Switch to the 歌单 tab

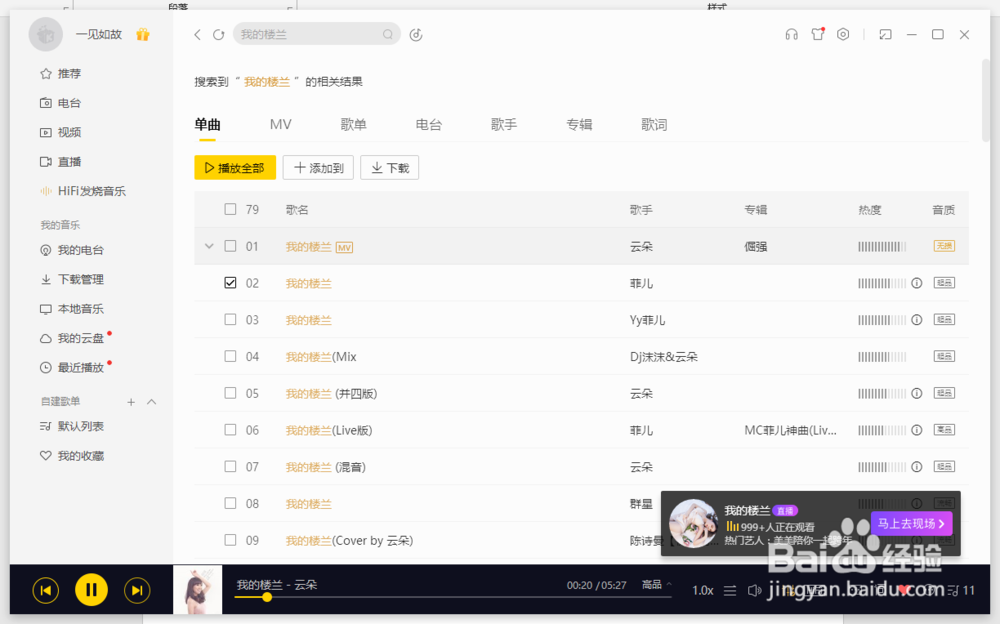coord(353,124)
